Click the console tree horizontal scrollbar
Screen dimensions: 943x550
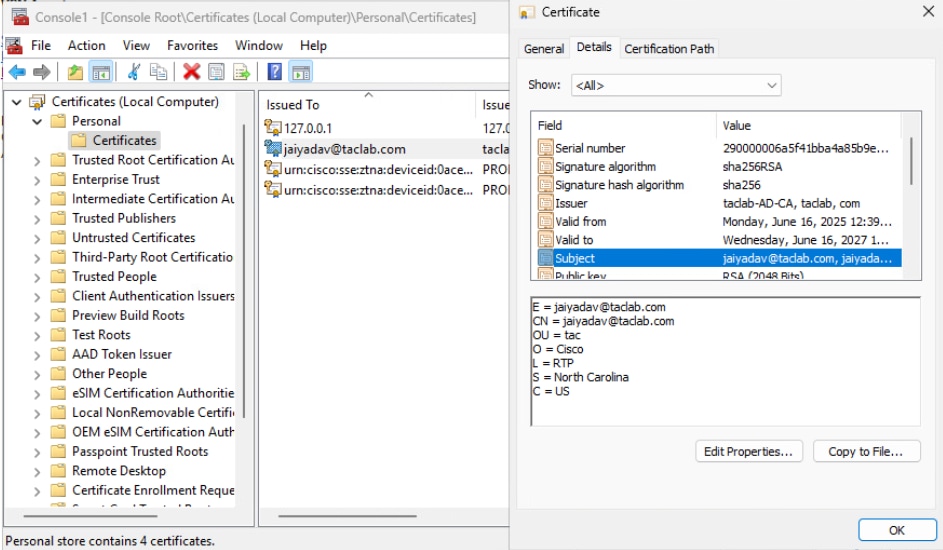[90, 516]
